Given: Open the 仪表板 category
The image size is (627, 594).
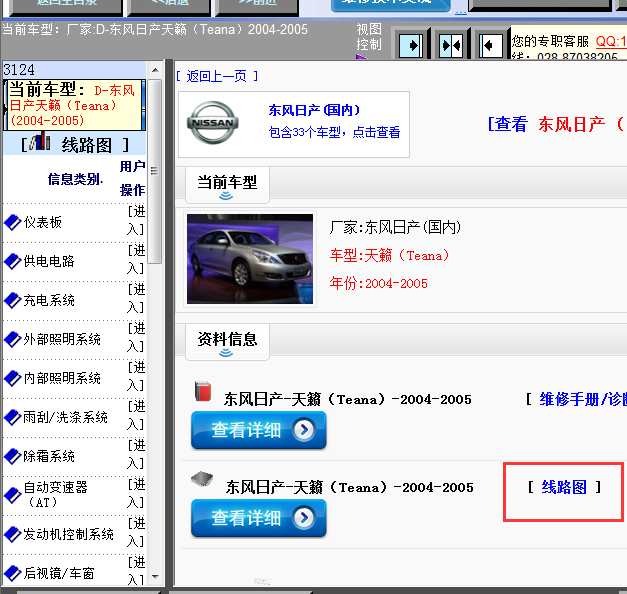Looking at the screenshot, I should tap(42, 222).
